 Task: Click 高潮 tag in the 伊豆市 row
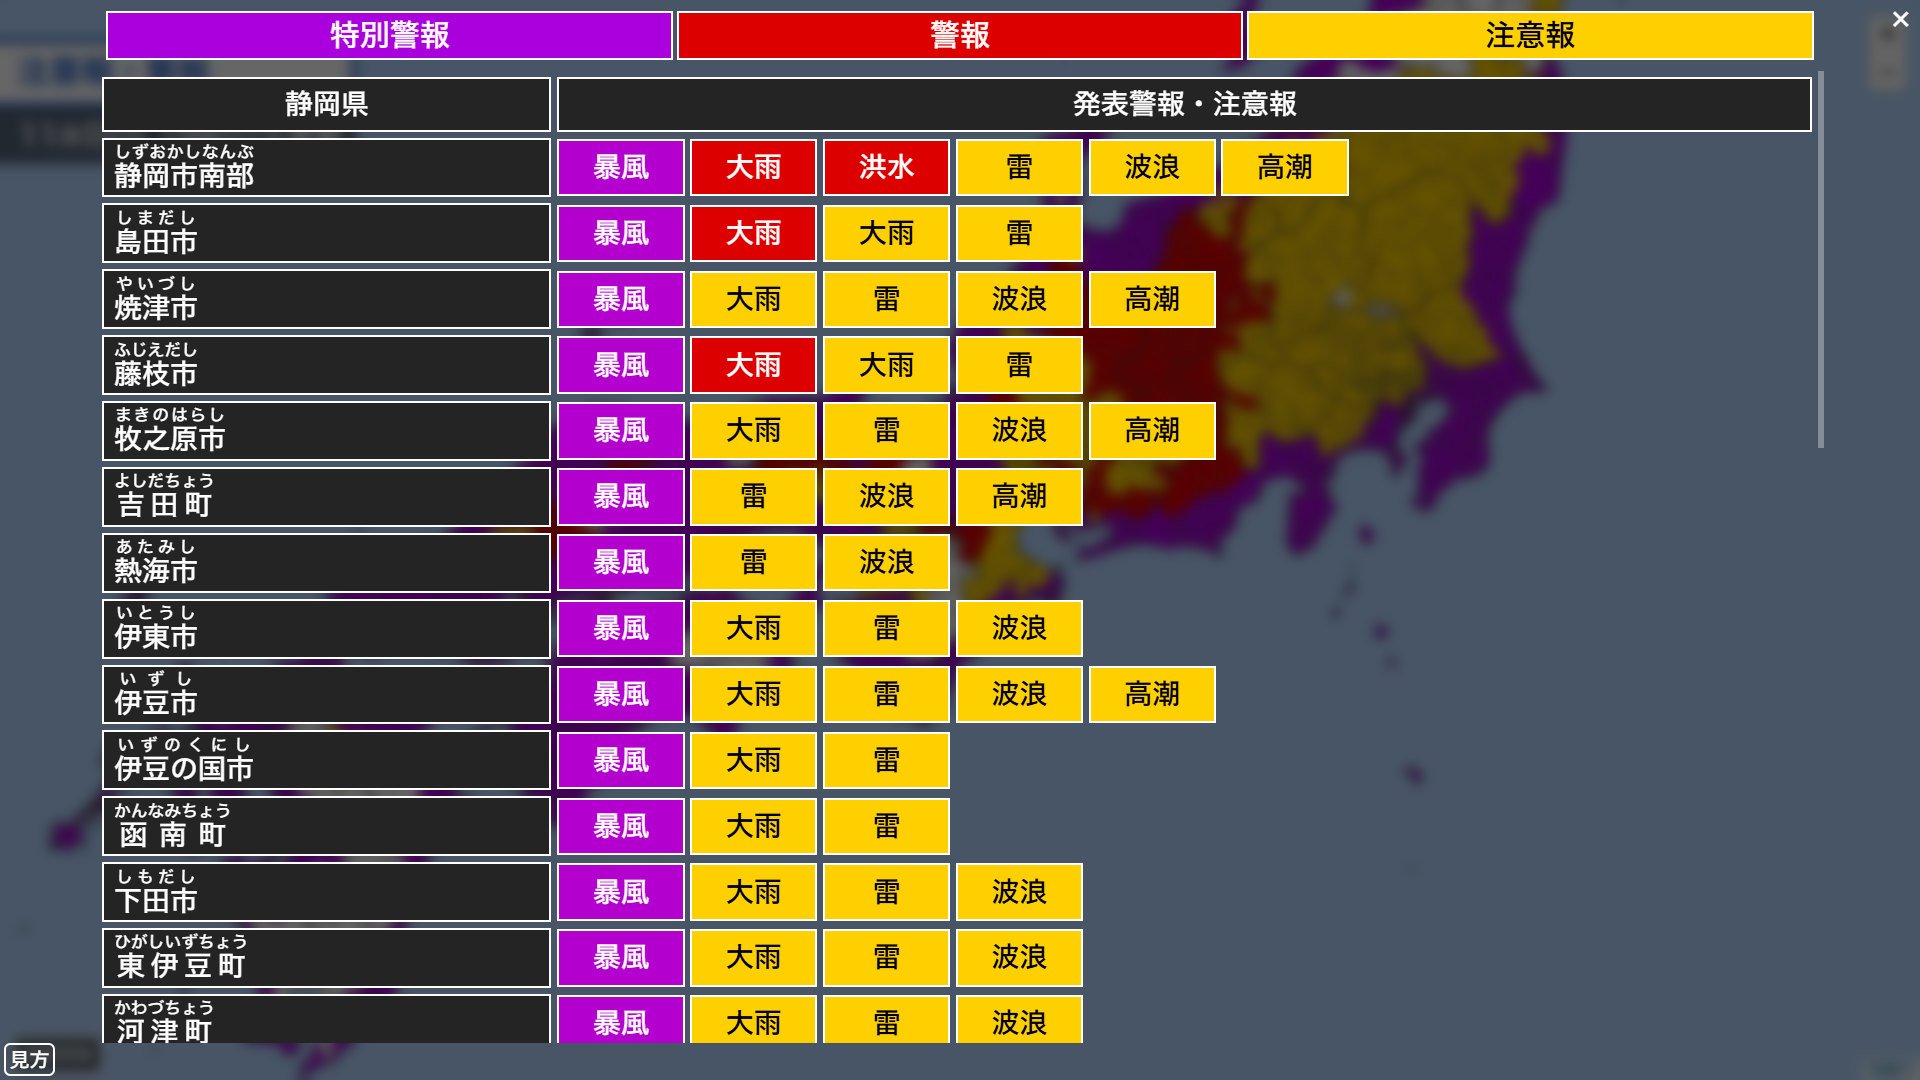tap(1152, 695)
